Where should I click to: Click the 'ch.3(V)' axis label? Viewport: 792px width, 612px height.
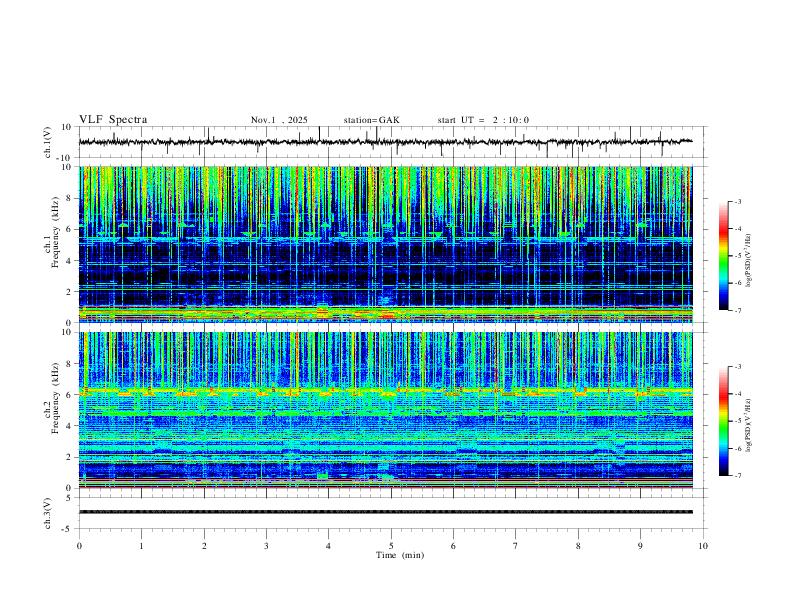coord(48,514)
